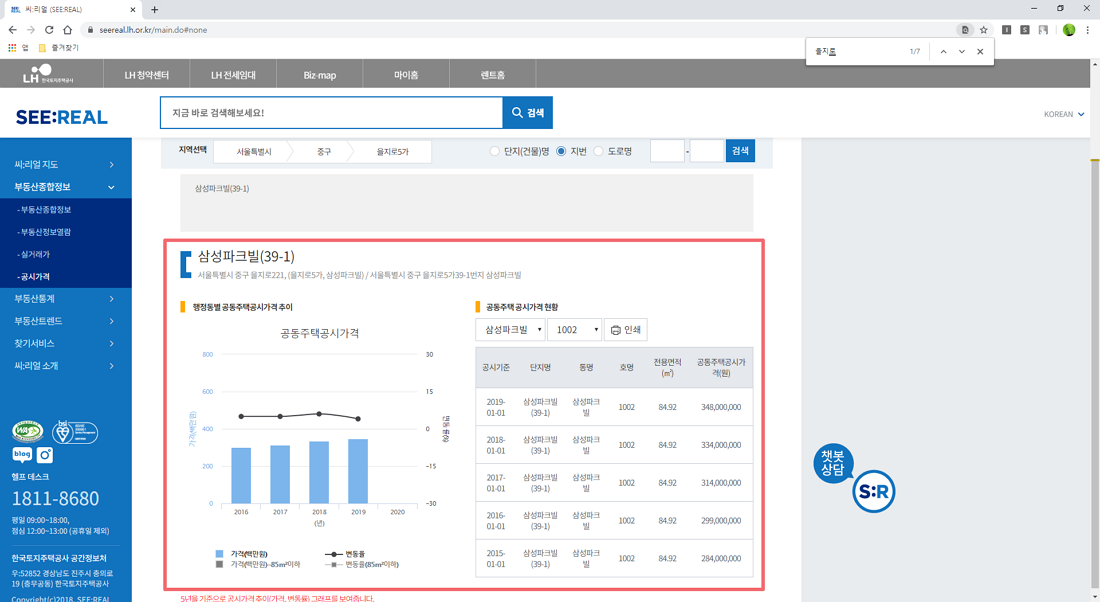The height and width of the screenshot is (602, 1100).
Task: Open 마이홈 top menu
Action: 406,74
